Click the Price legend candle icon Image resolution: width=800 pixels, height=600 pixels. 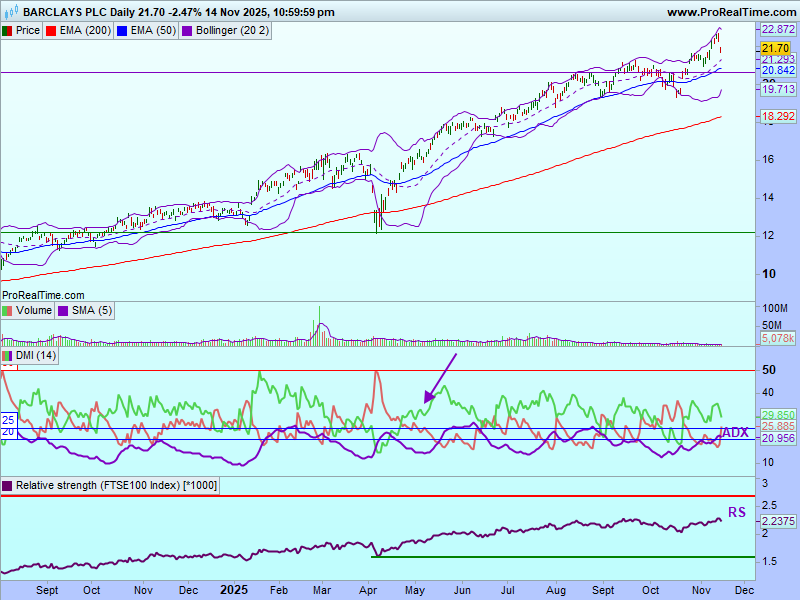point(8,31)
